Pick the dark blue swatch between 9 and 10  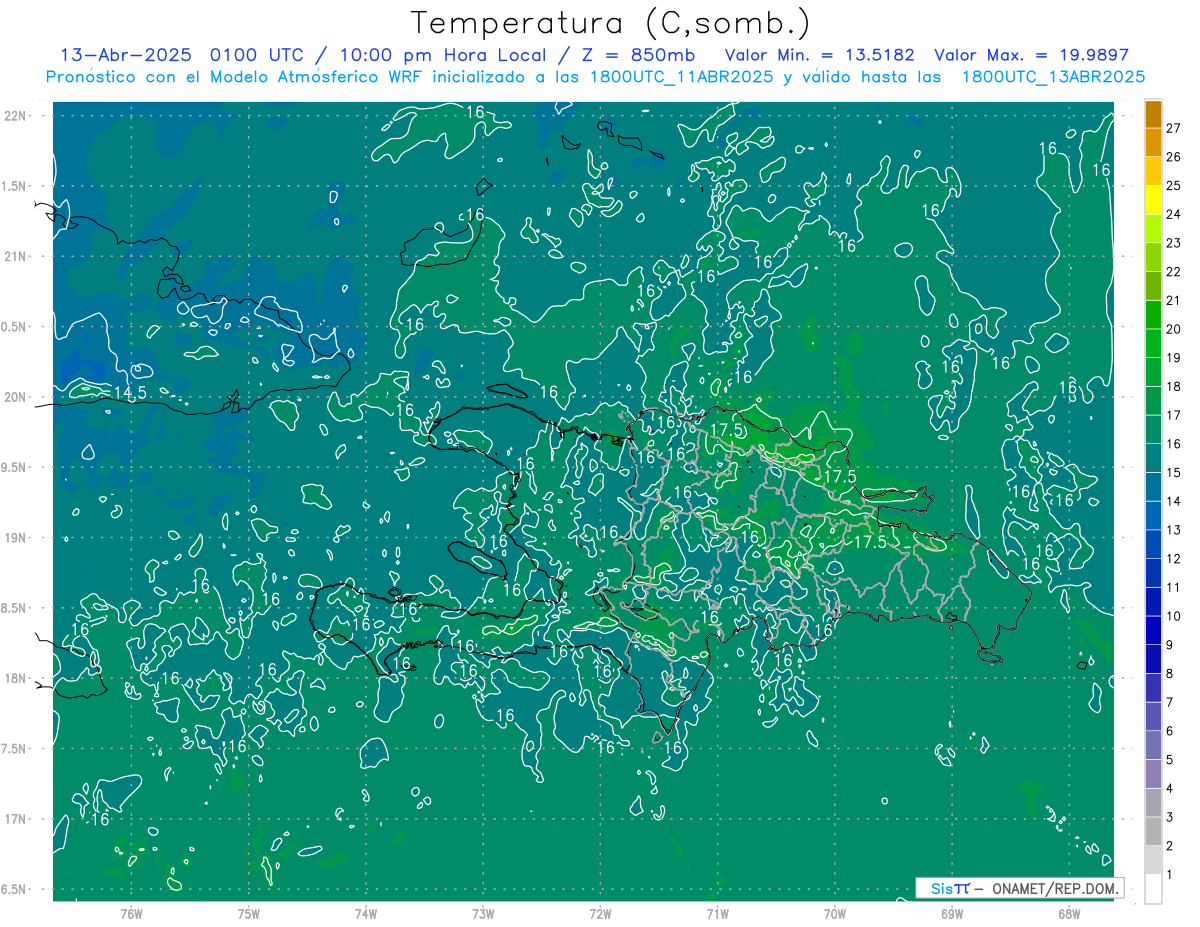(x=1153, y=631)
